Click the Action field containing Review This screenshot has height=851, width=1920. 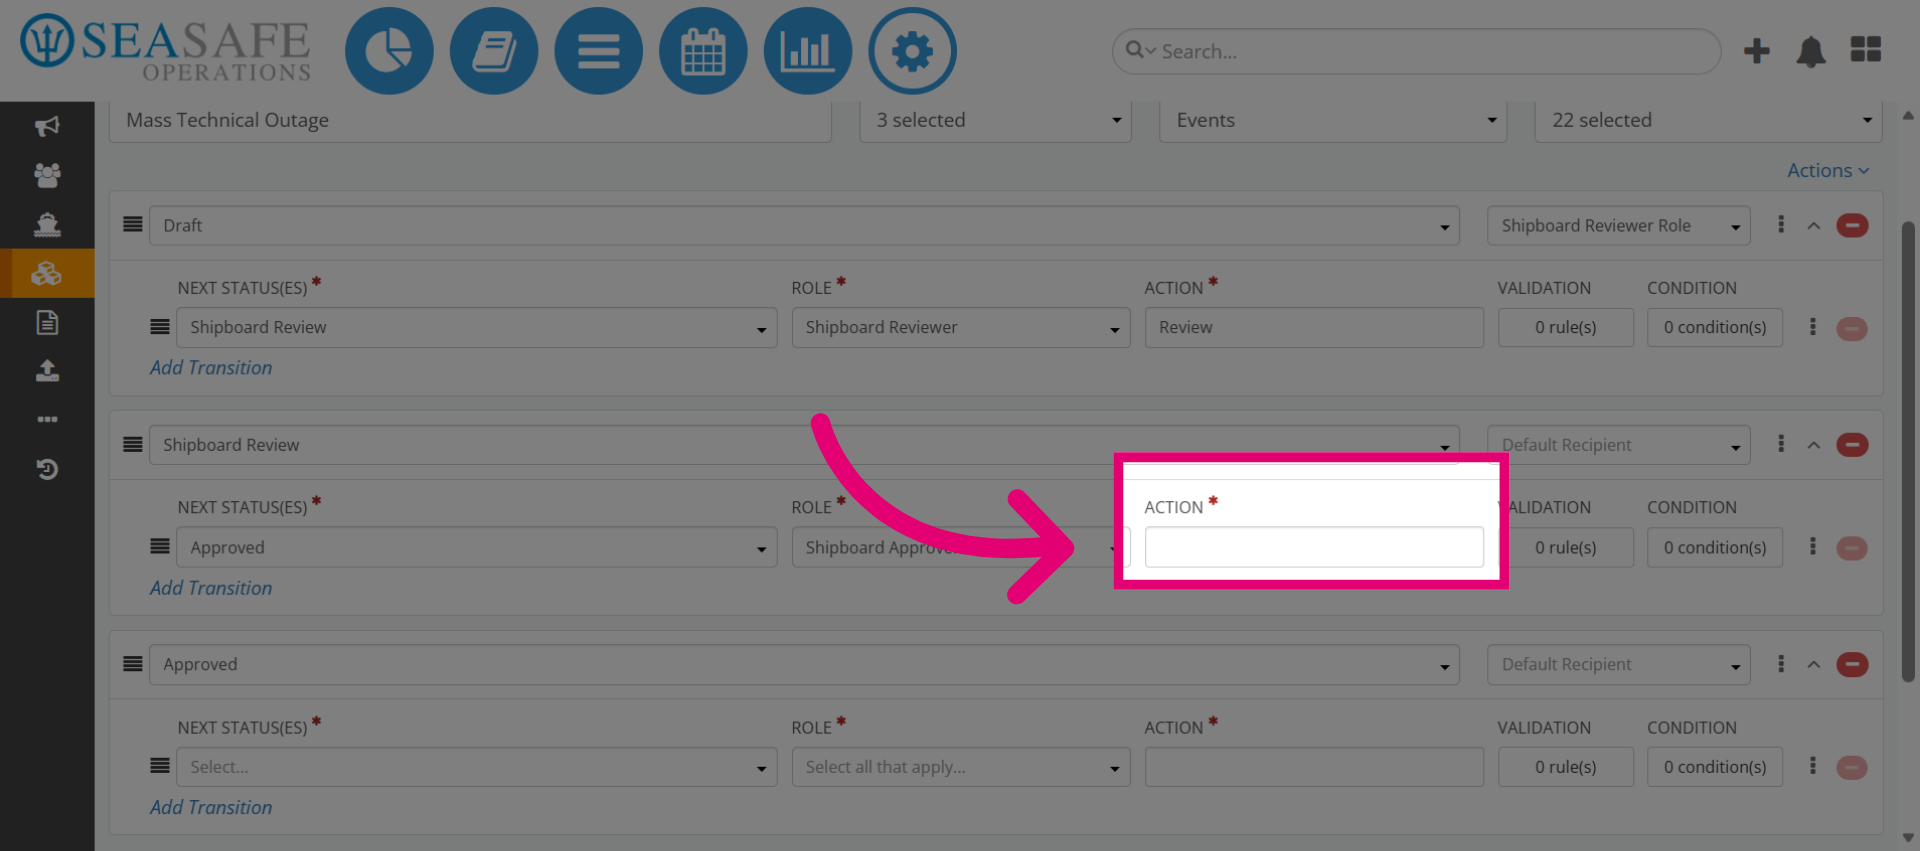click(1313, 328)
